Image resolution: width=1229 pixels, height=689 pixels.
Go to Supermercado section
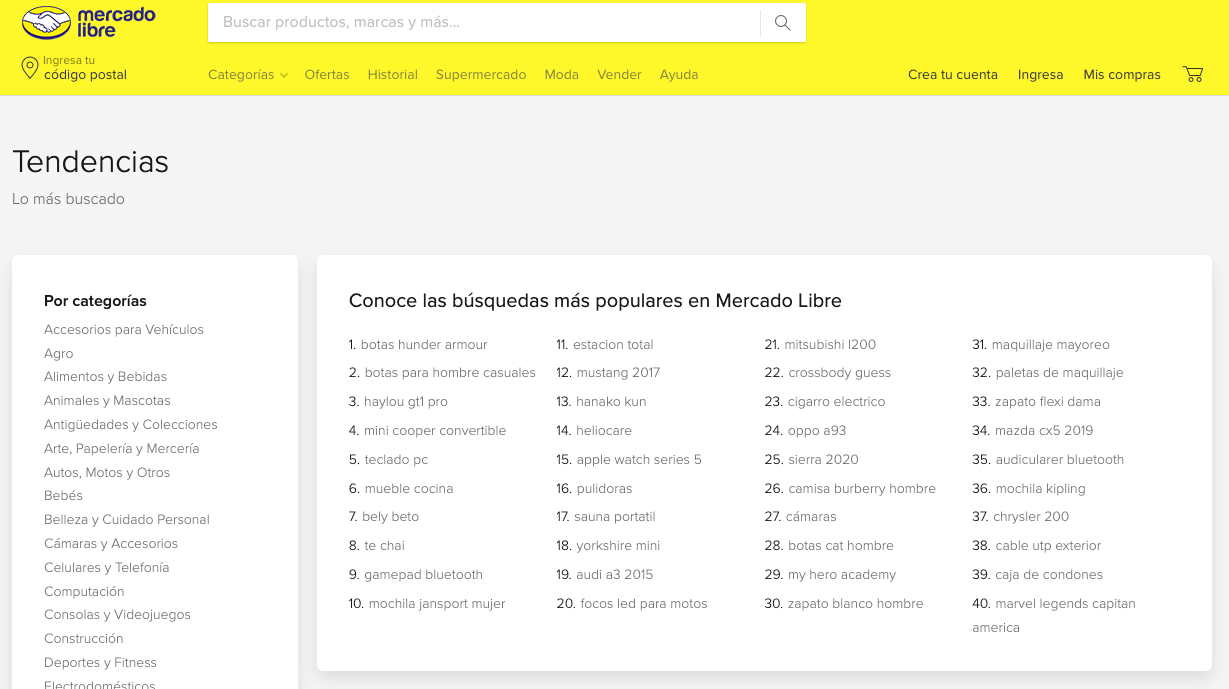481,75
